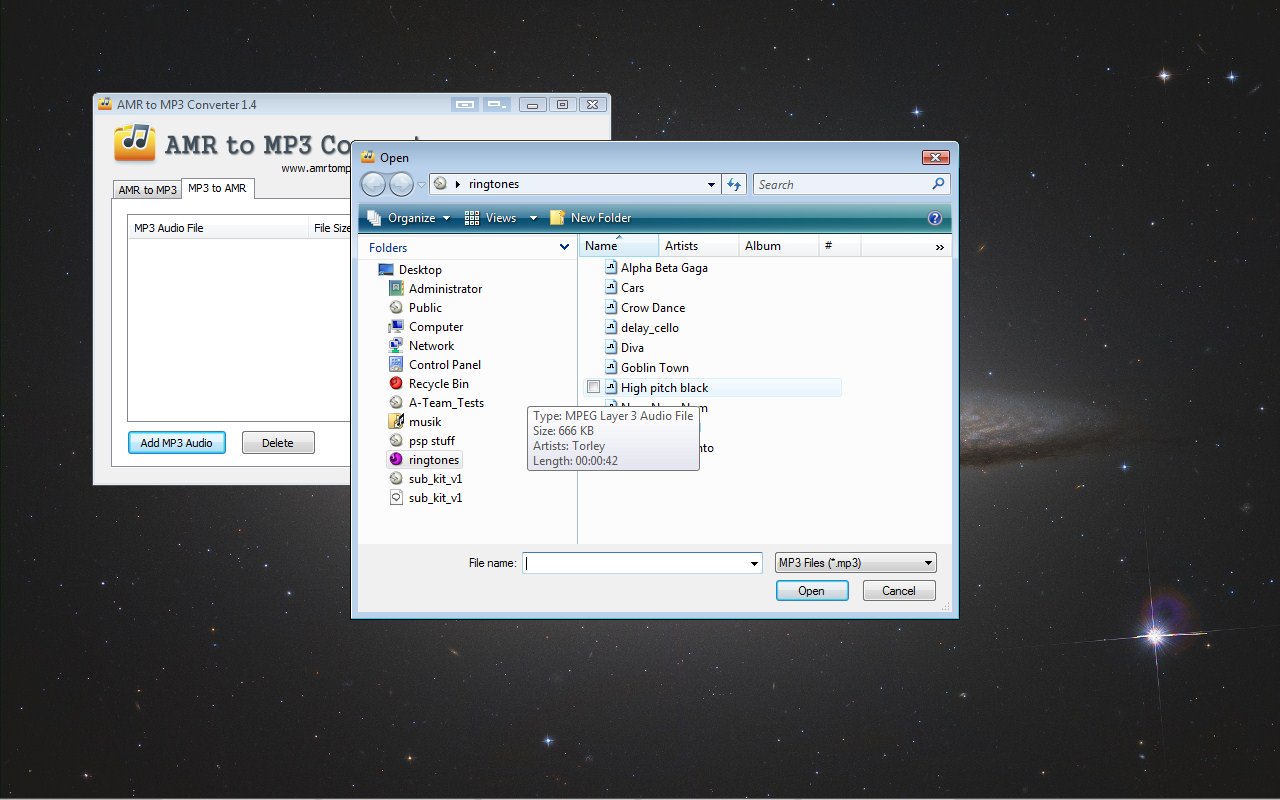The height and width of the screenshot is (800, 1280).
Task: Click the Organize icon in the toolbar
Action: pos(374,218)
